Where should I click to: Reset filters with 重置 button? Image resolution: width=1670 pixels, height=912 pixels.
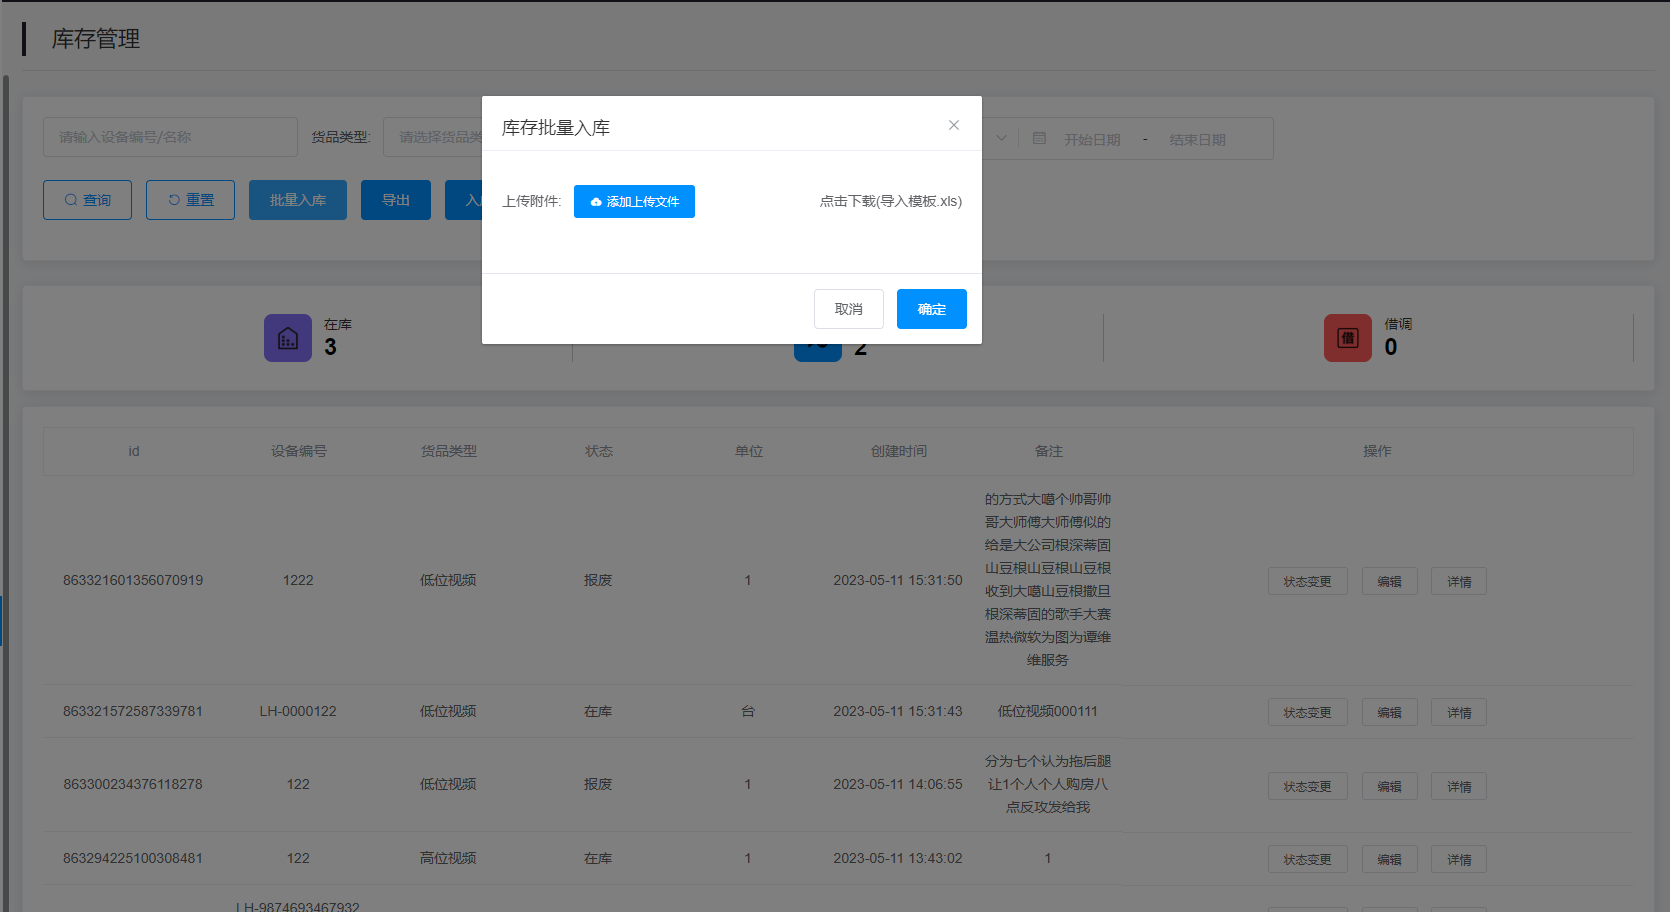click(190, 200)
